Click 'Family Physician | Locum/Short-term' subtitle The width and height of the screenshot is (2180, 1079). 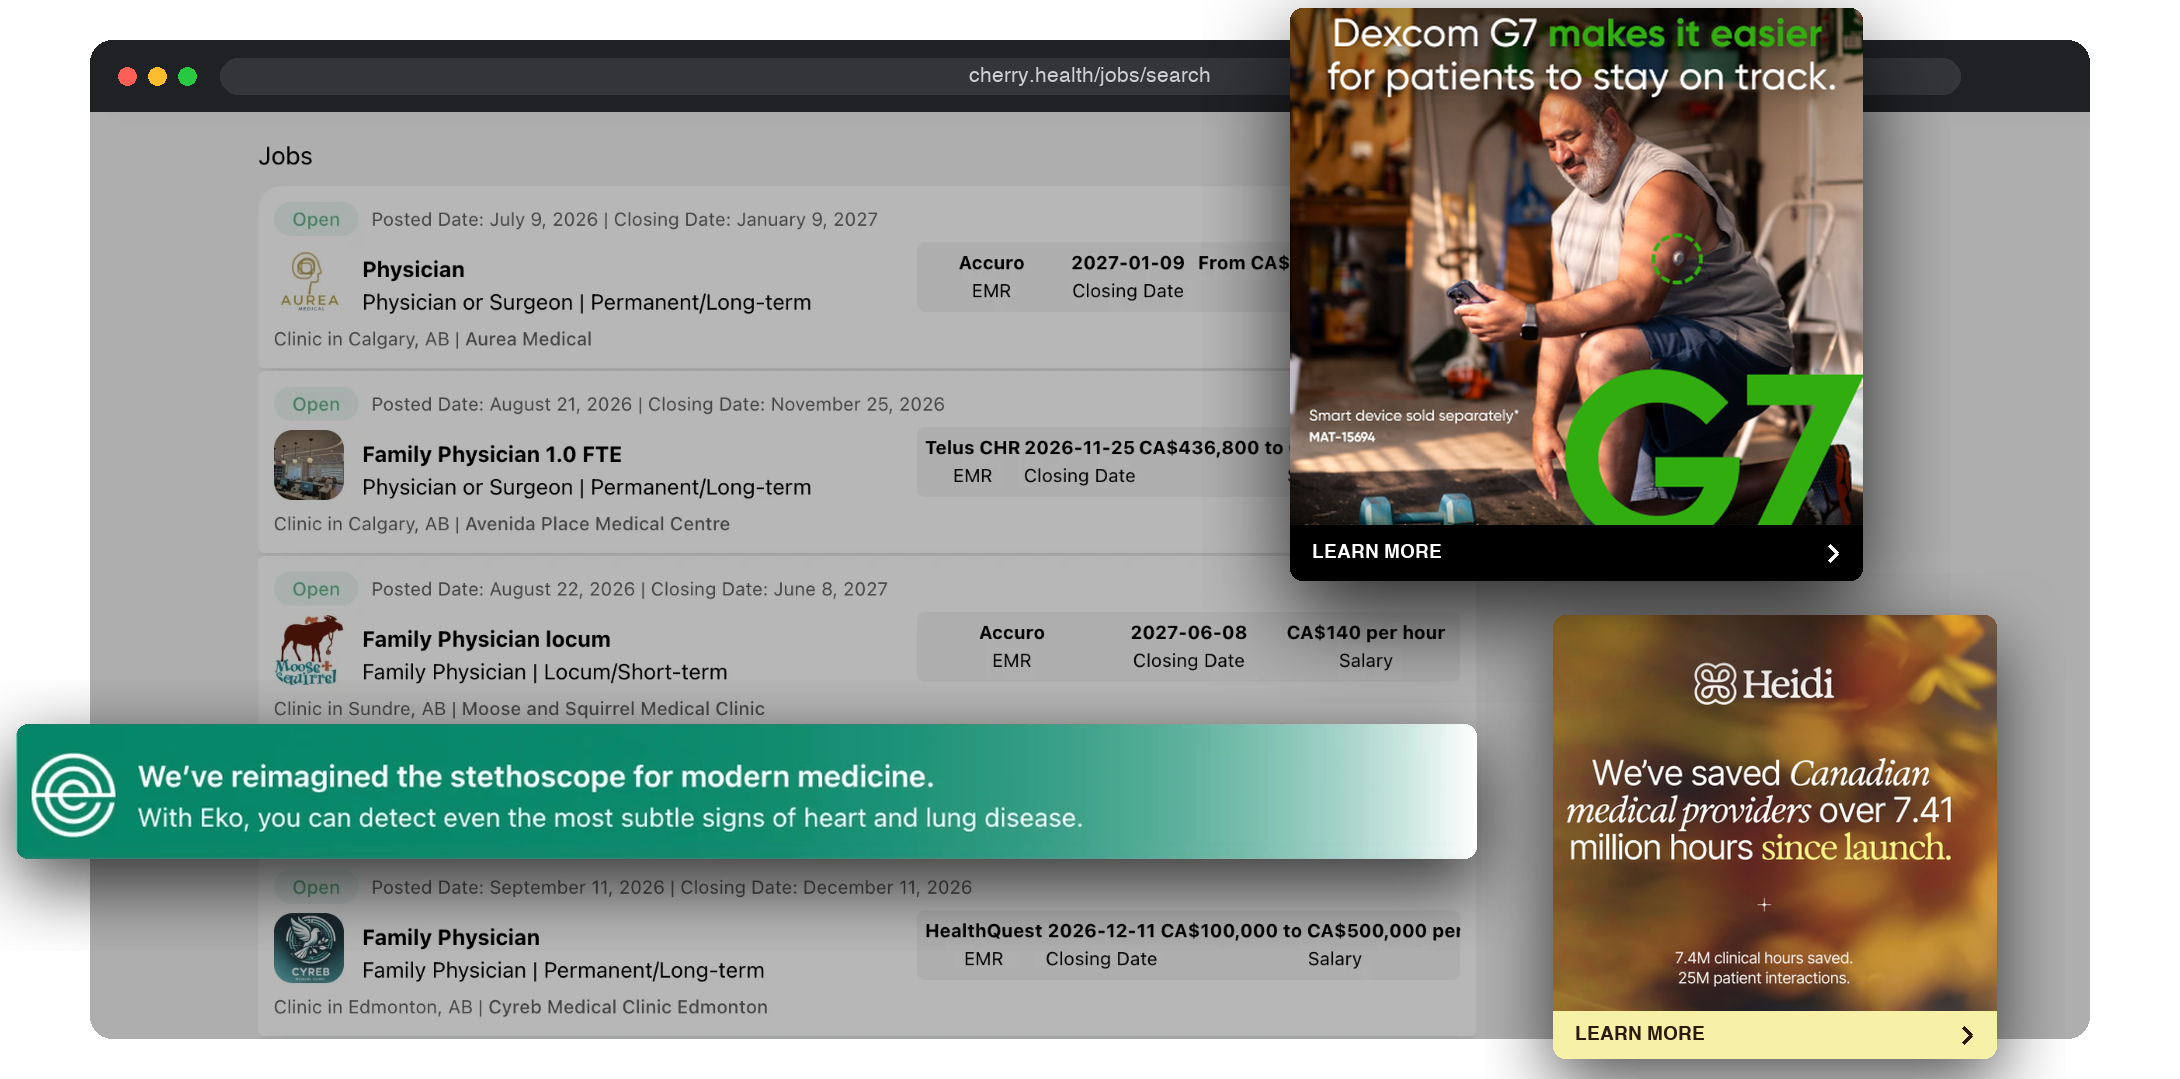[x=545, y=672]
